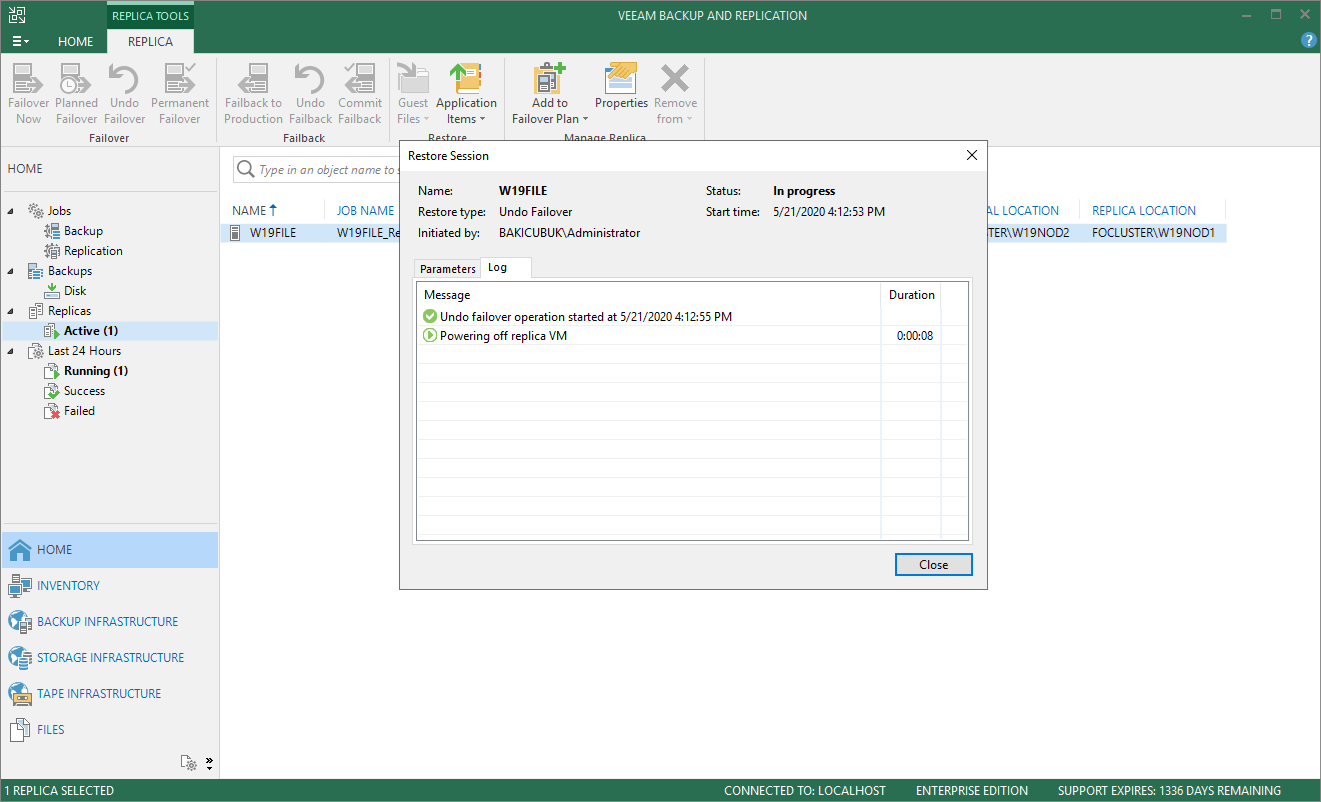Select Last 24 Hours tree item
The height and width of the screenshot is (802, 1321).
84,351
